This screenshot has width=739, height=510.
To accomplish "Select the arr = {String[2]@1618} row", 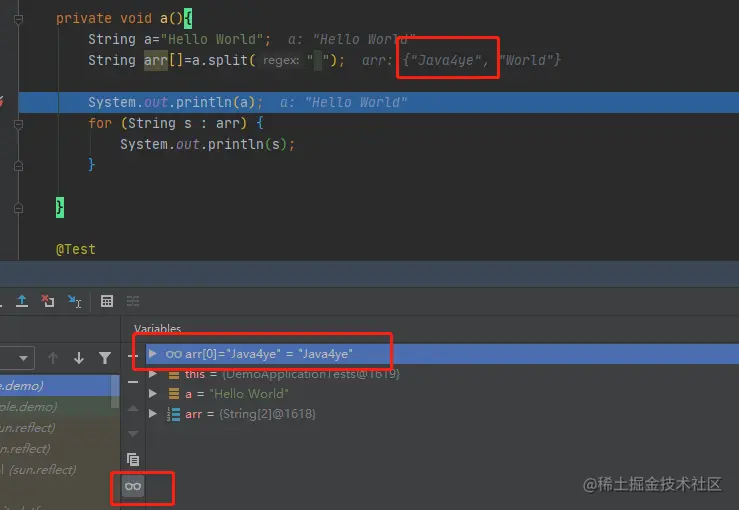I will pyautogui.click(x=442, y=414).
